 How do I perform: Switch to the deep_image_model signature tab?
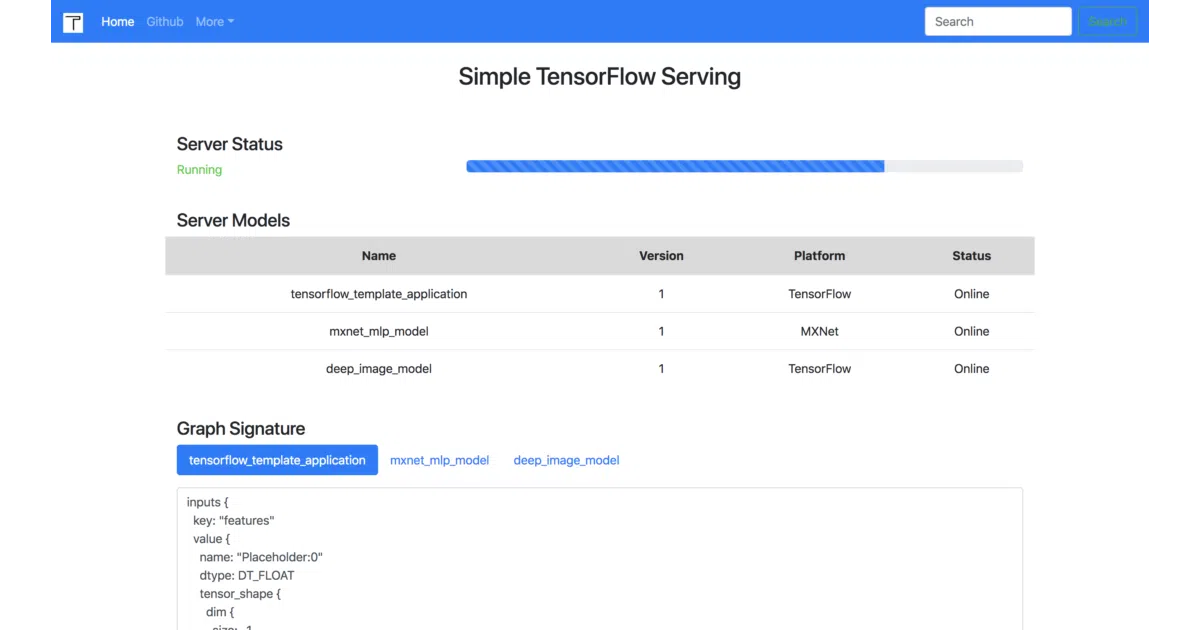coord(567,460)
